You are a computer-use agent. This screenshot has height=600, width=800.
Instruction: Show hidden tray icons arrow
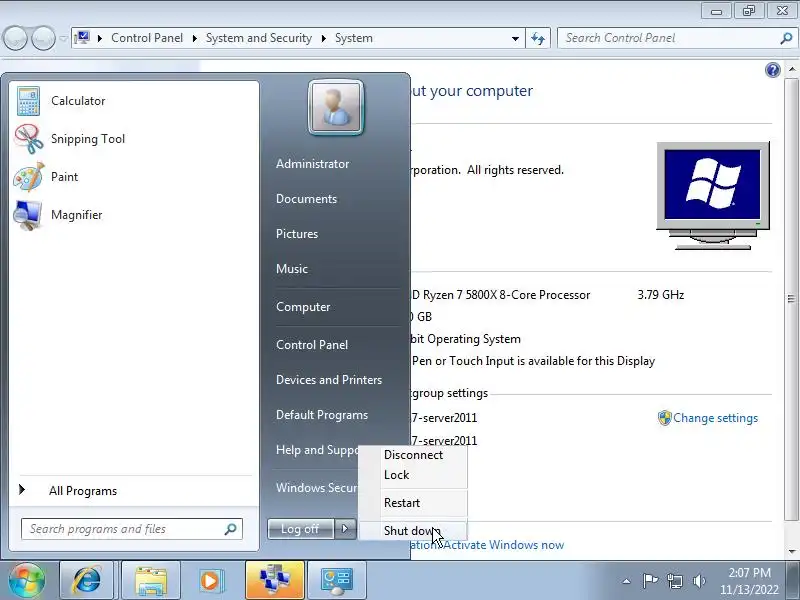(x=627, y=581)
